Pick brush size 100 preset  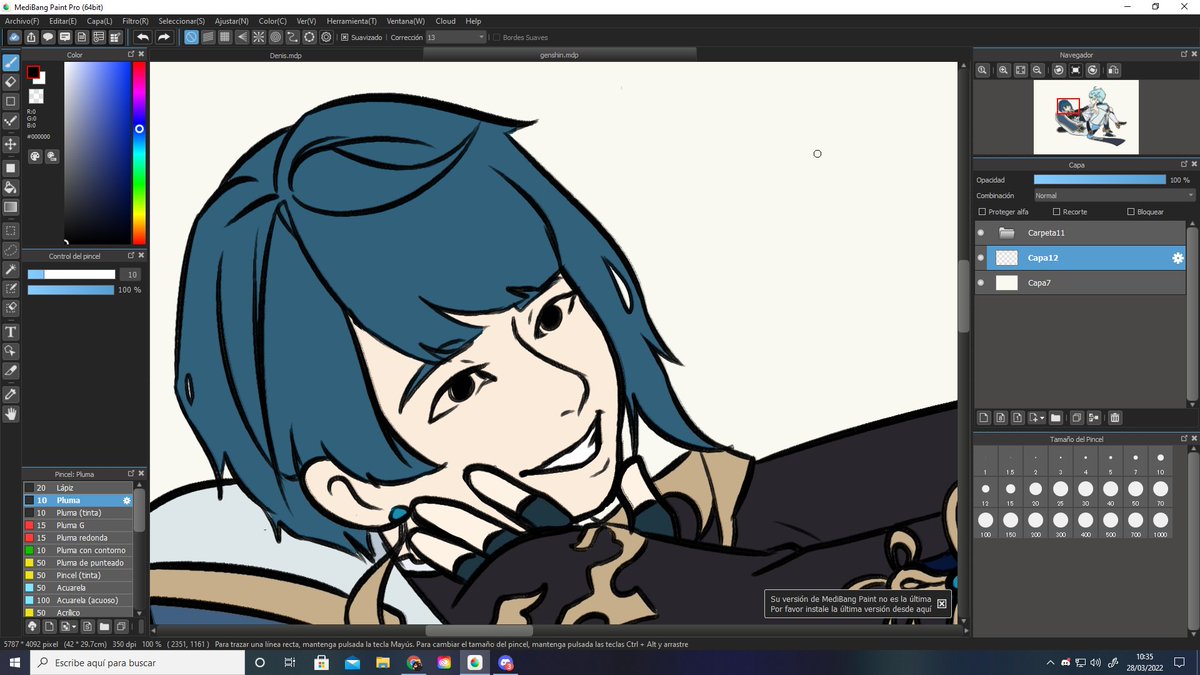tap(985, 524)
